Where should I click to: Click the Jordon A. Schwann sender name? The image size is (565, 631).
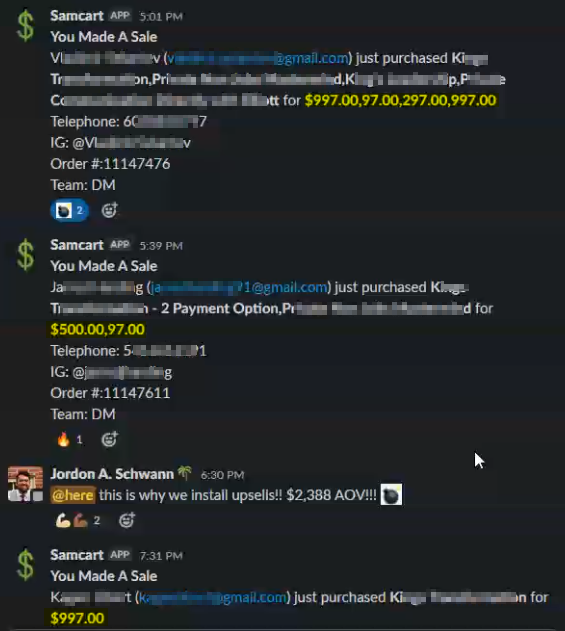(112, 474)
